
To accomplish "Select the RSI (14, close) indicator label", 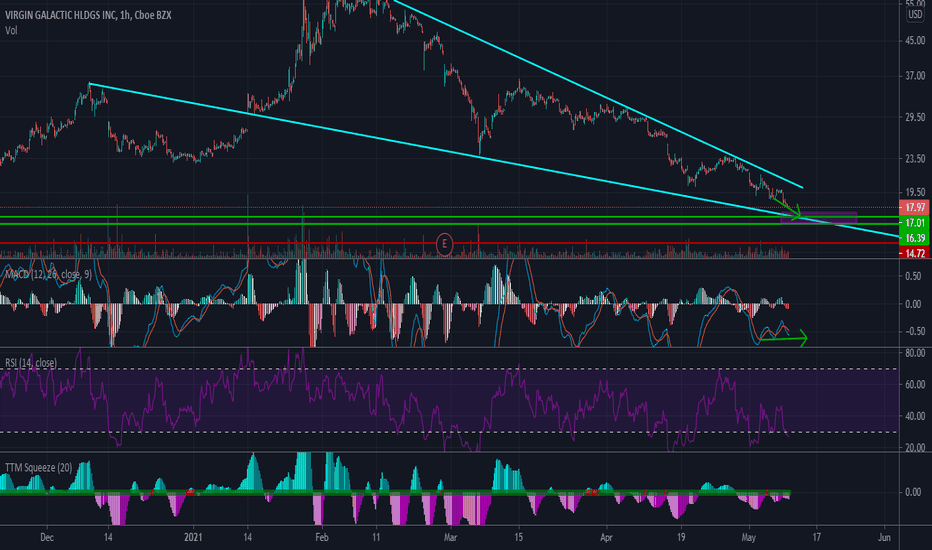I will click(31, 363).
